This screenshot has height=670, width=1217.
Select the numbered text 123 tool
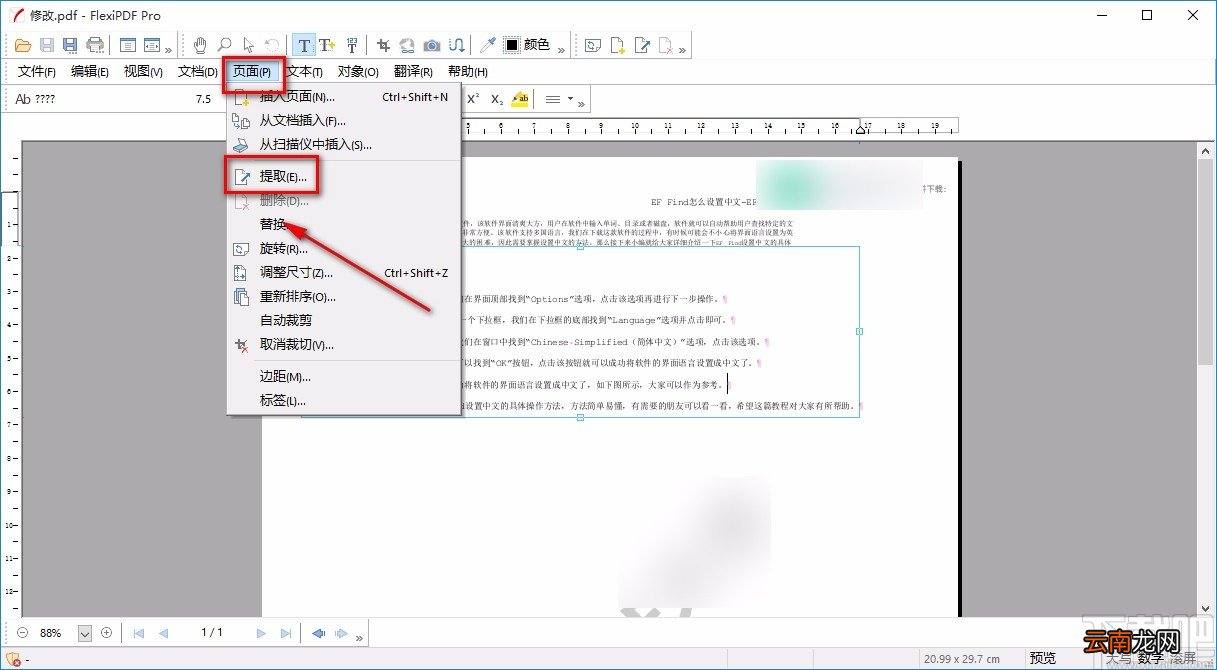(x=352, y=45)
